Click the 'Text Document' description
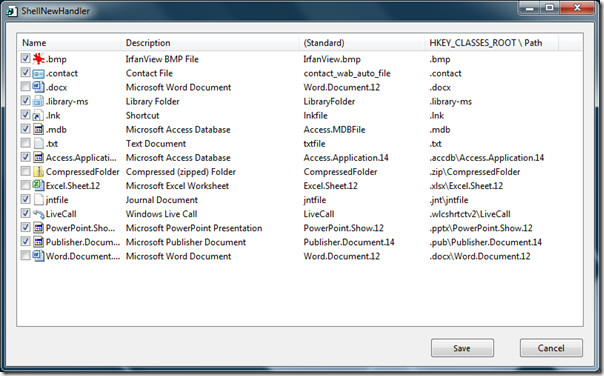This screenshot has height=376, width=604. pyautogui.click(x=156, y=144)
